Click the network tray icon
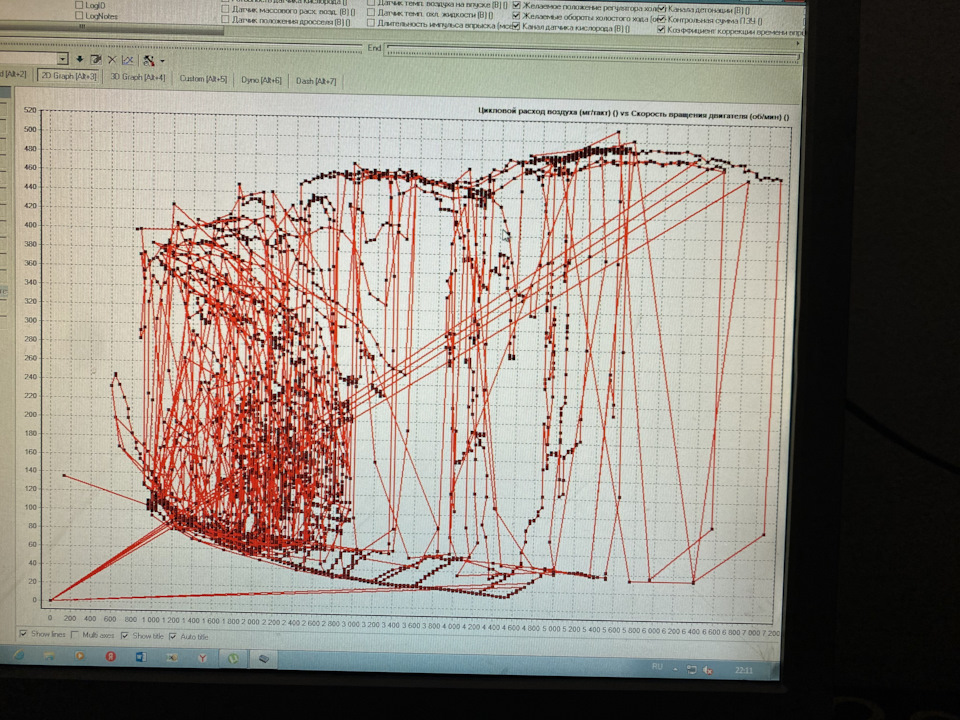This screenshot has height=720, width=960. coord(691,669)
